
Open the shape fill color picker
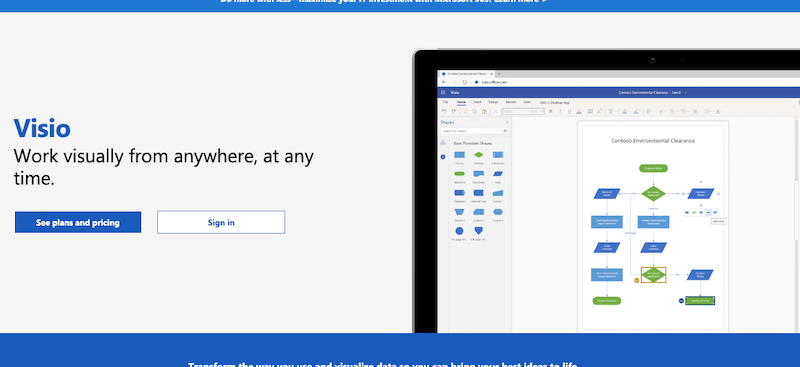pos(626,111)
